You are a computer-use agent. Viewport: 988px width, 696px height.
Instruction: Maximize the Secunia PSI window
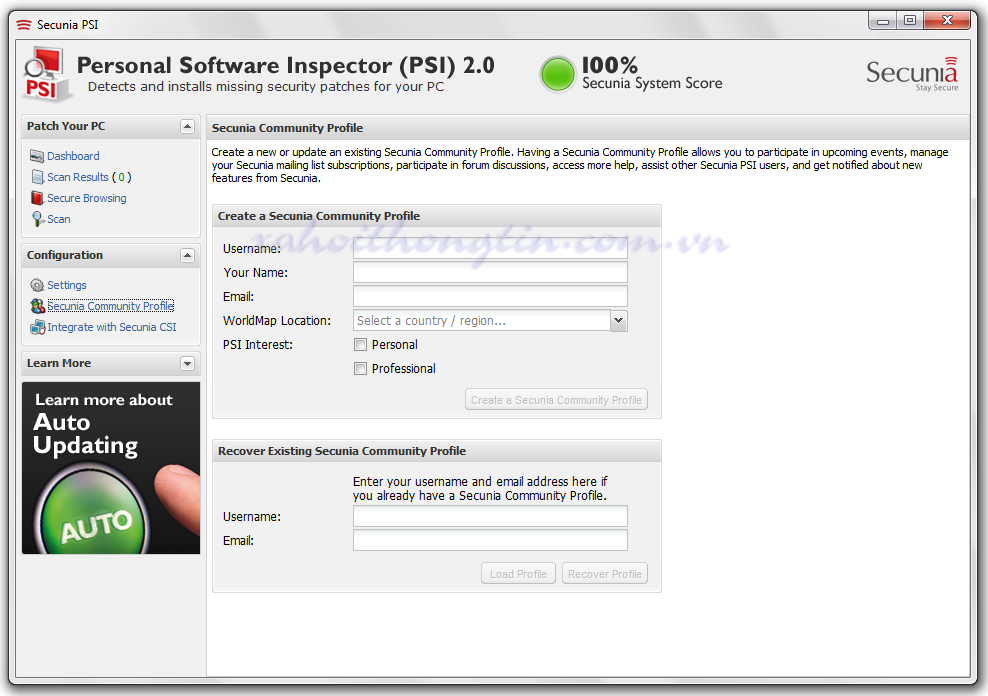[910, 21]
